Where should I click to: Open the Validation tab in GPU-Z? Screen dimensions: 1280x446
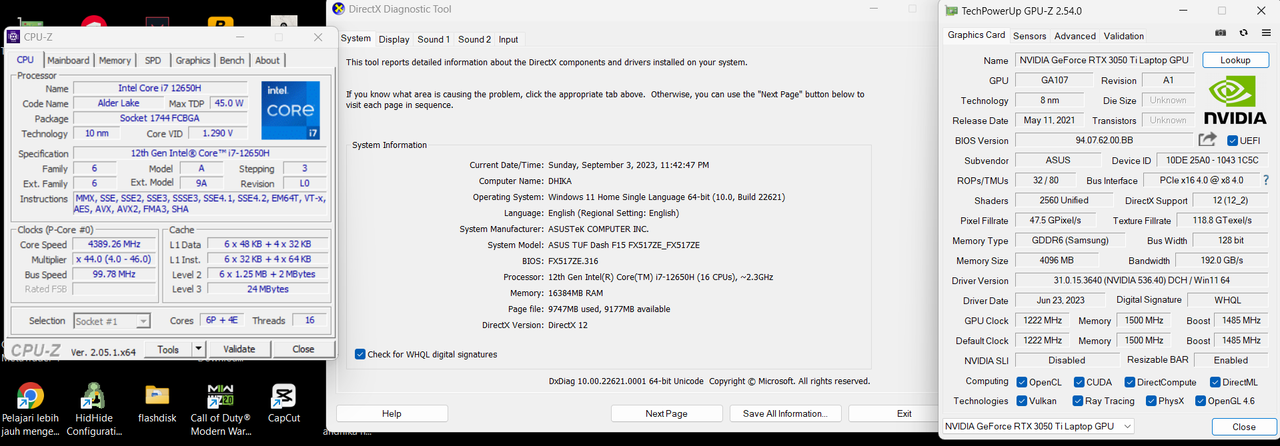point(1124,36)
